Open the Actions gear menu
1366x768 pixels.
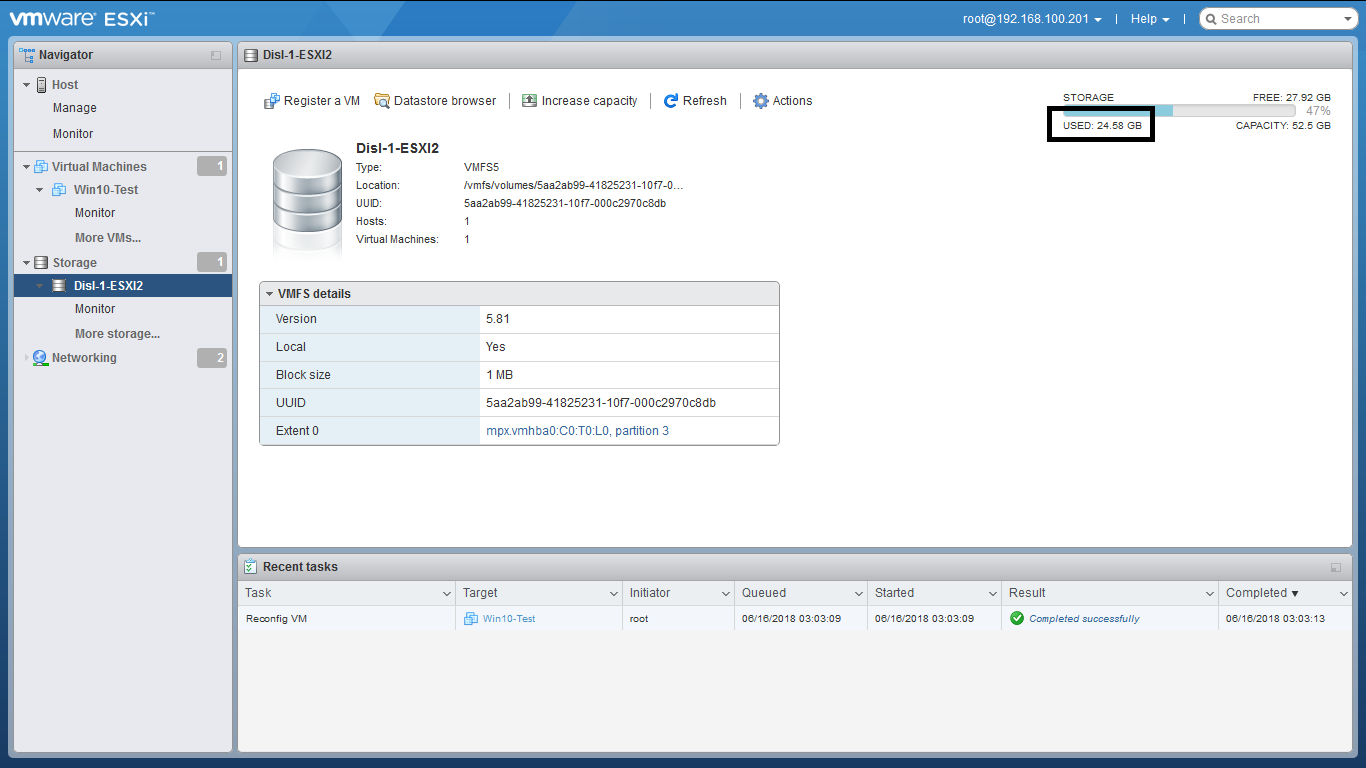click(783, 101)
